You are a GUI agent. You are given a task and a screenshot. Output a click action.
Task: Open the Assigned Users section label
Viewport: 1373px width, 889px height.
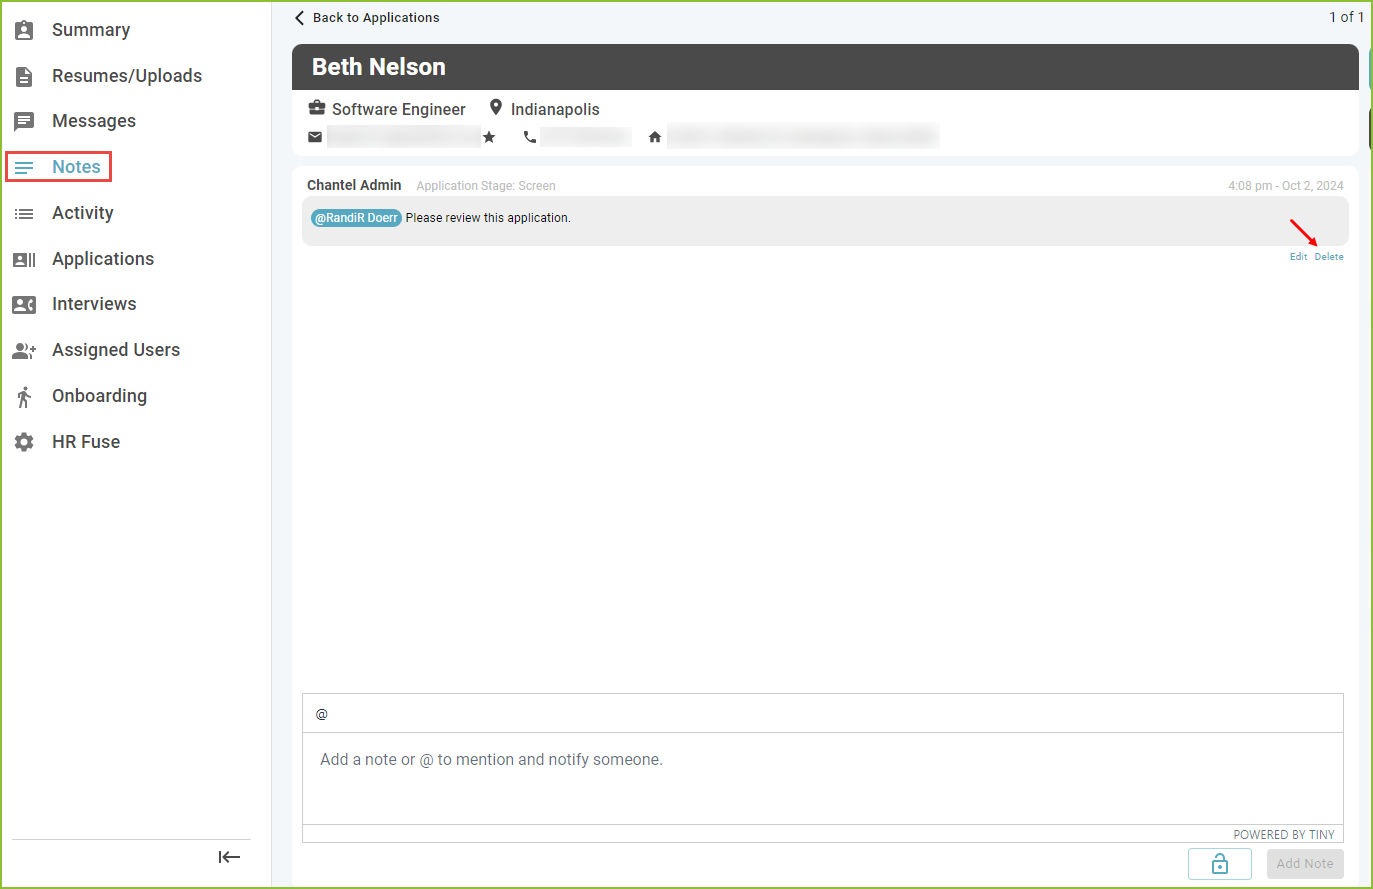[116, 350]
